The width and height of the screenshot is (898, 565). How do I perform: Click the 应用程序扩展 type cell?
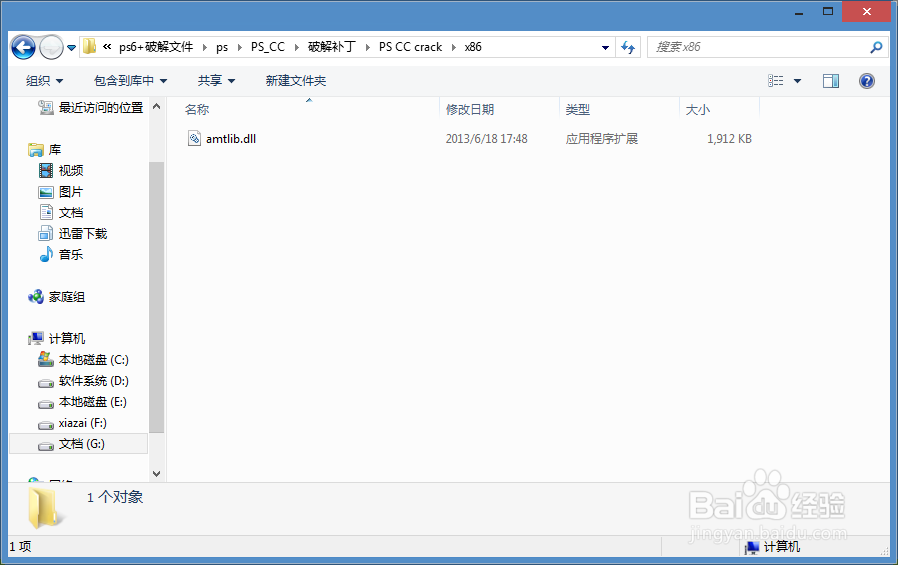601,139
